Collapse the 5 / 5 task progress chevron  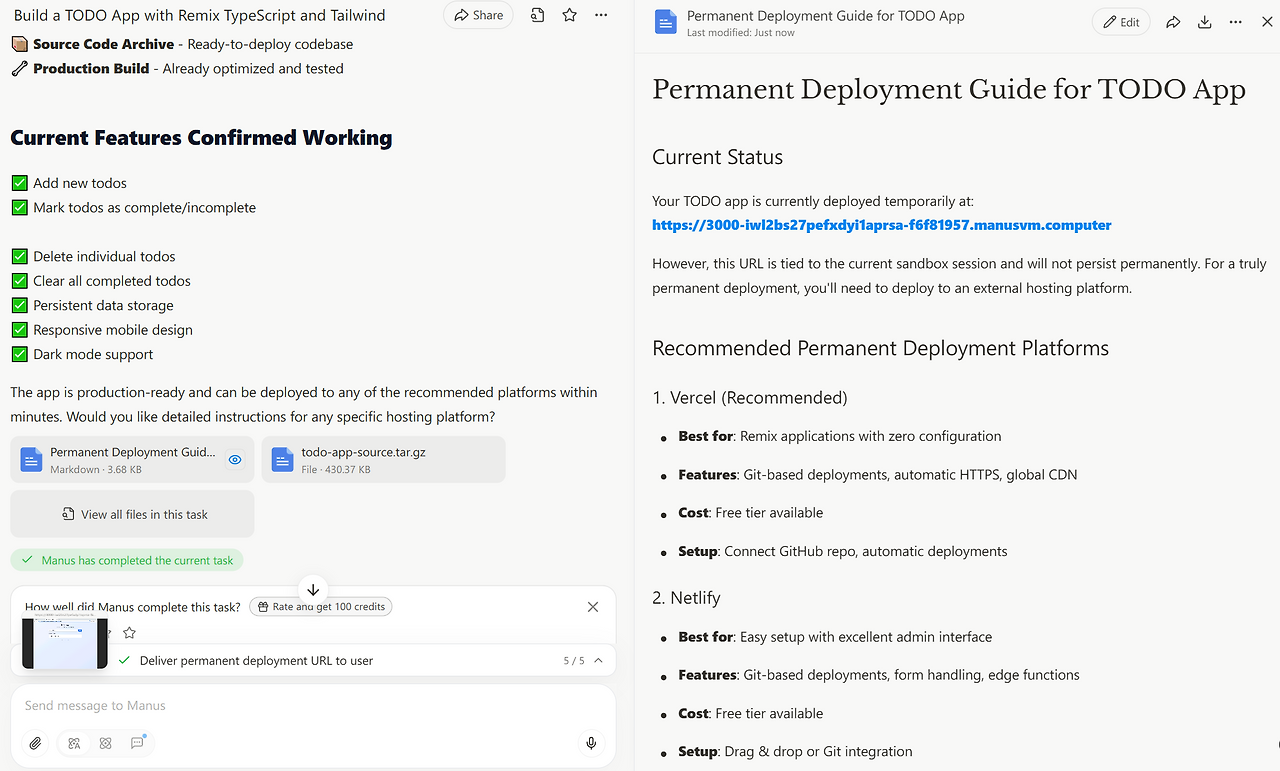pyautogui.click(x=598, y=661)
